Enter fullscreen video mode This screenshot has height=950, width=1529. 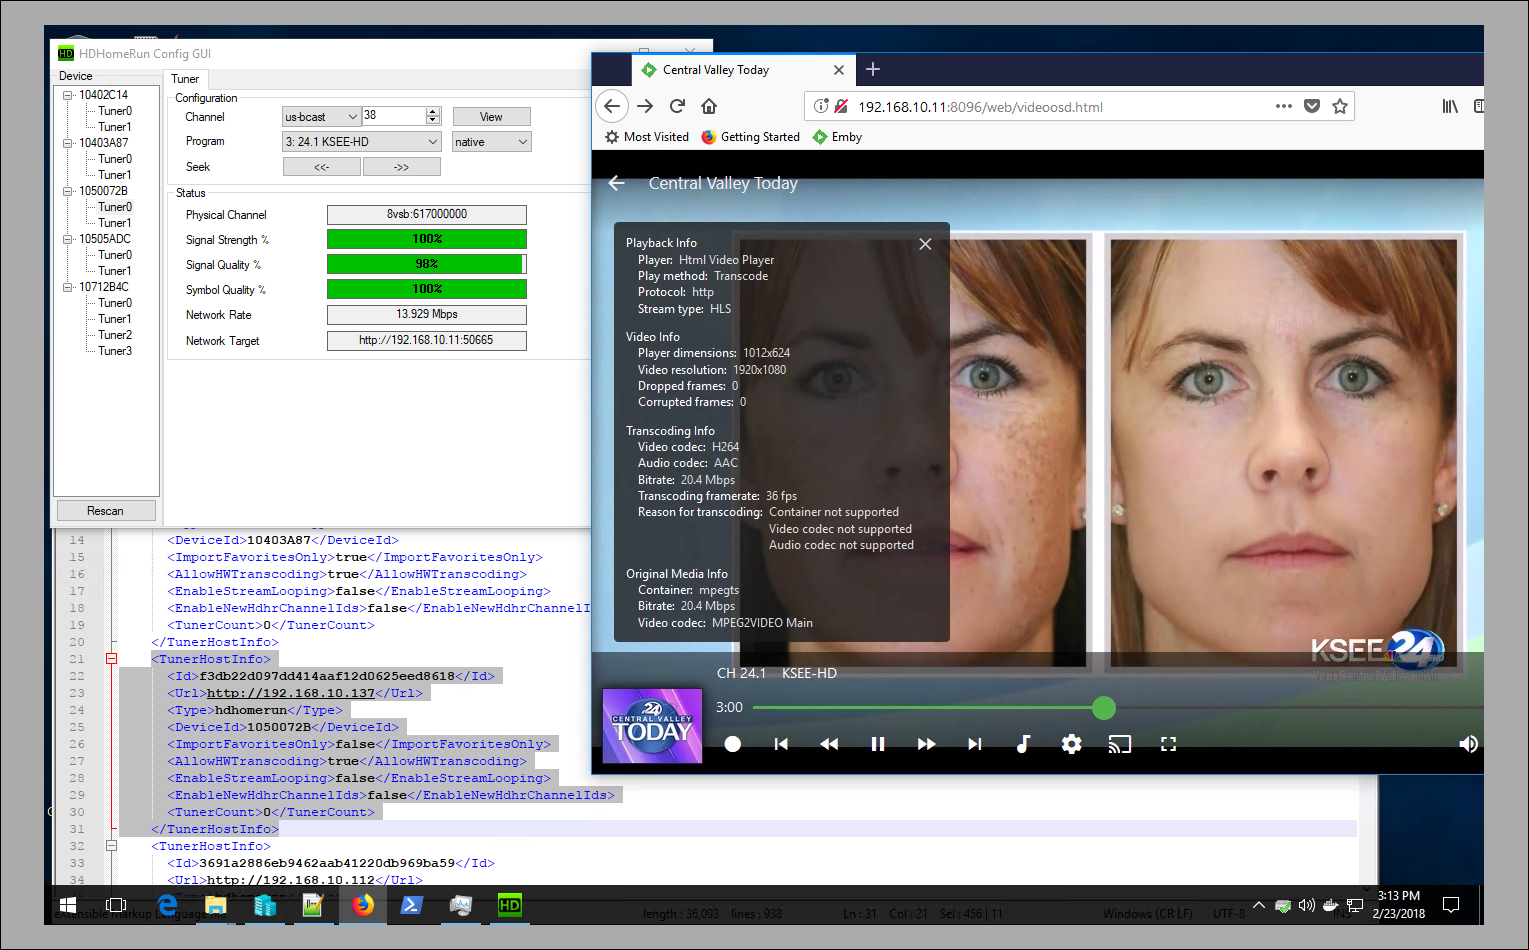click(x=1168, y=744)
